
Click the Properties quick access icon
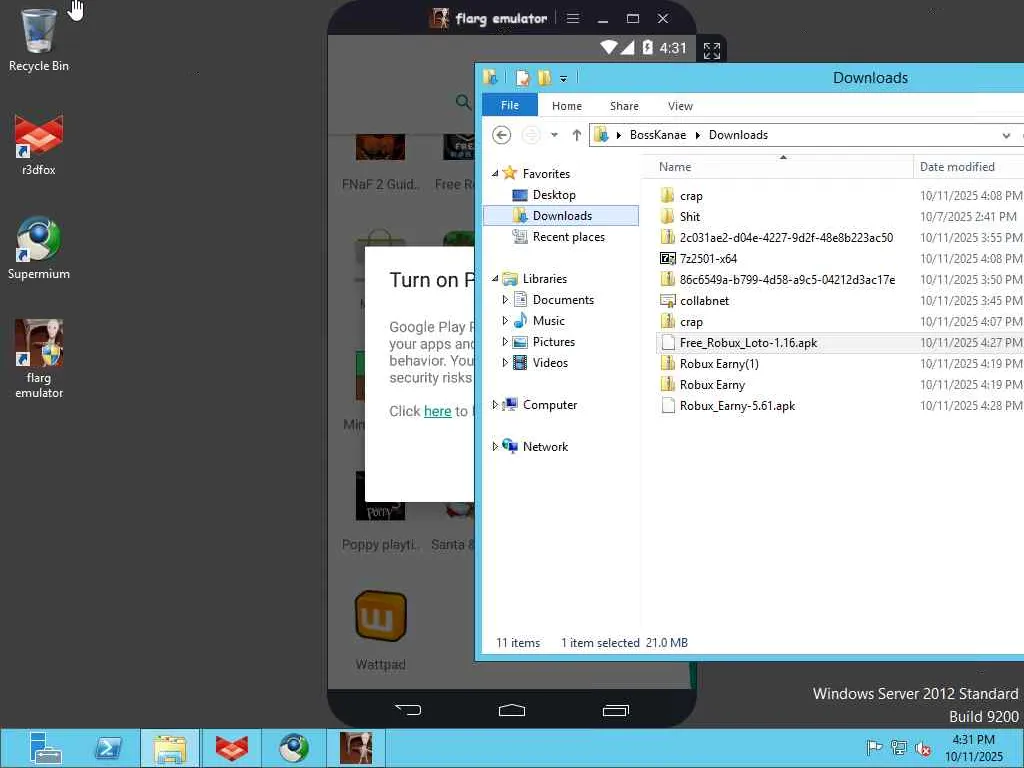pyautogui.click(x=522, y=78)
